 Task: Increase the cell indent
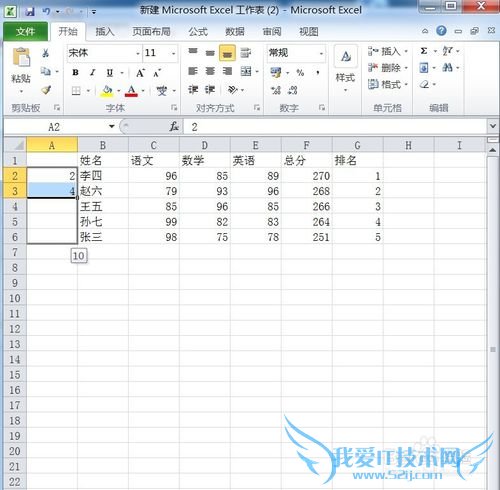coord(210,89)
